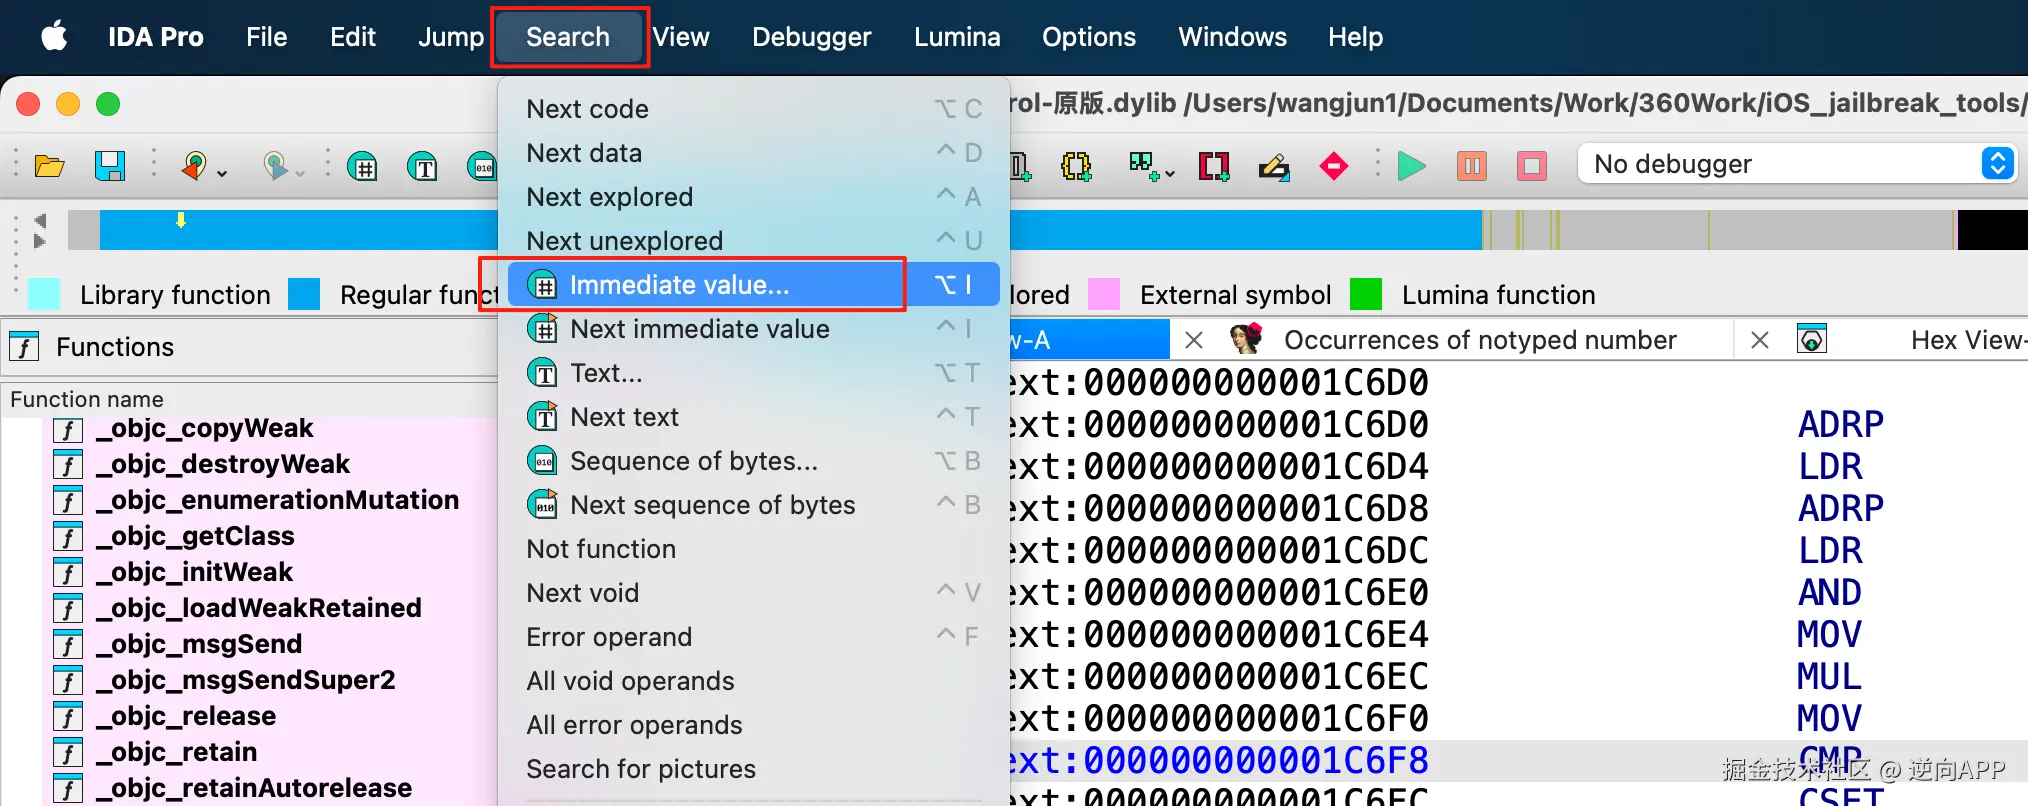2028x806 pixels.
Task: Open the Lumina menu
Action: pyautogui.click(x=957, y=37)
